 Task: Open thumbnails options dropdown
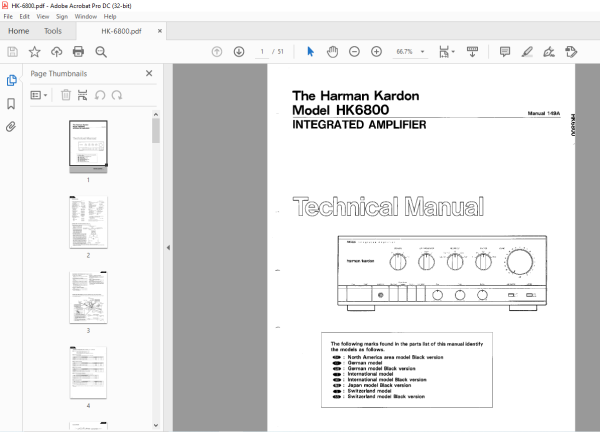[x=39, y=95]
